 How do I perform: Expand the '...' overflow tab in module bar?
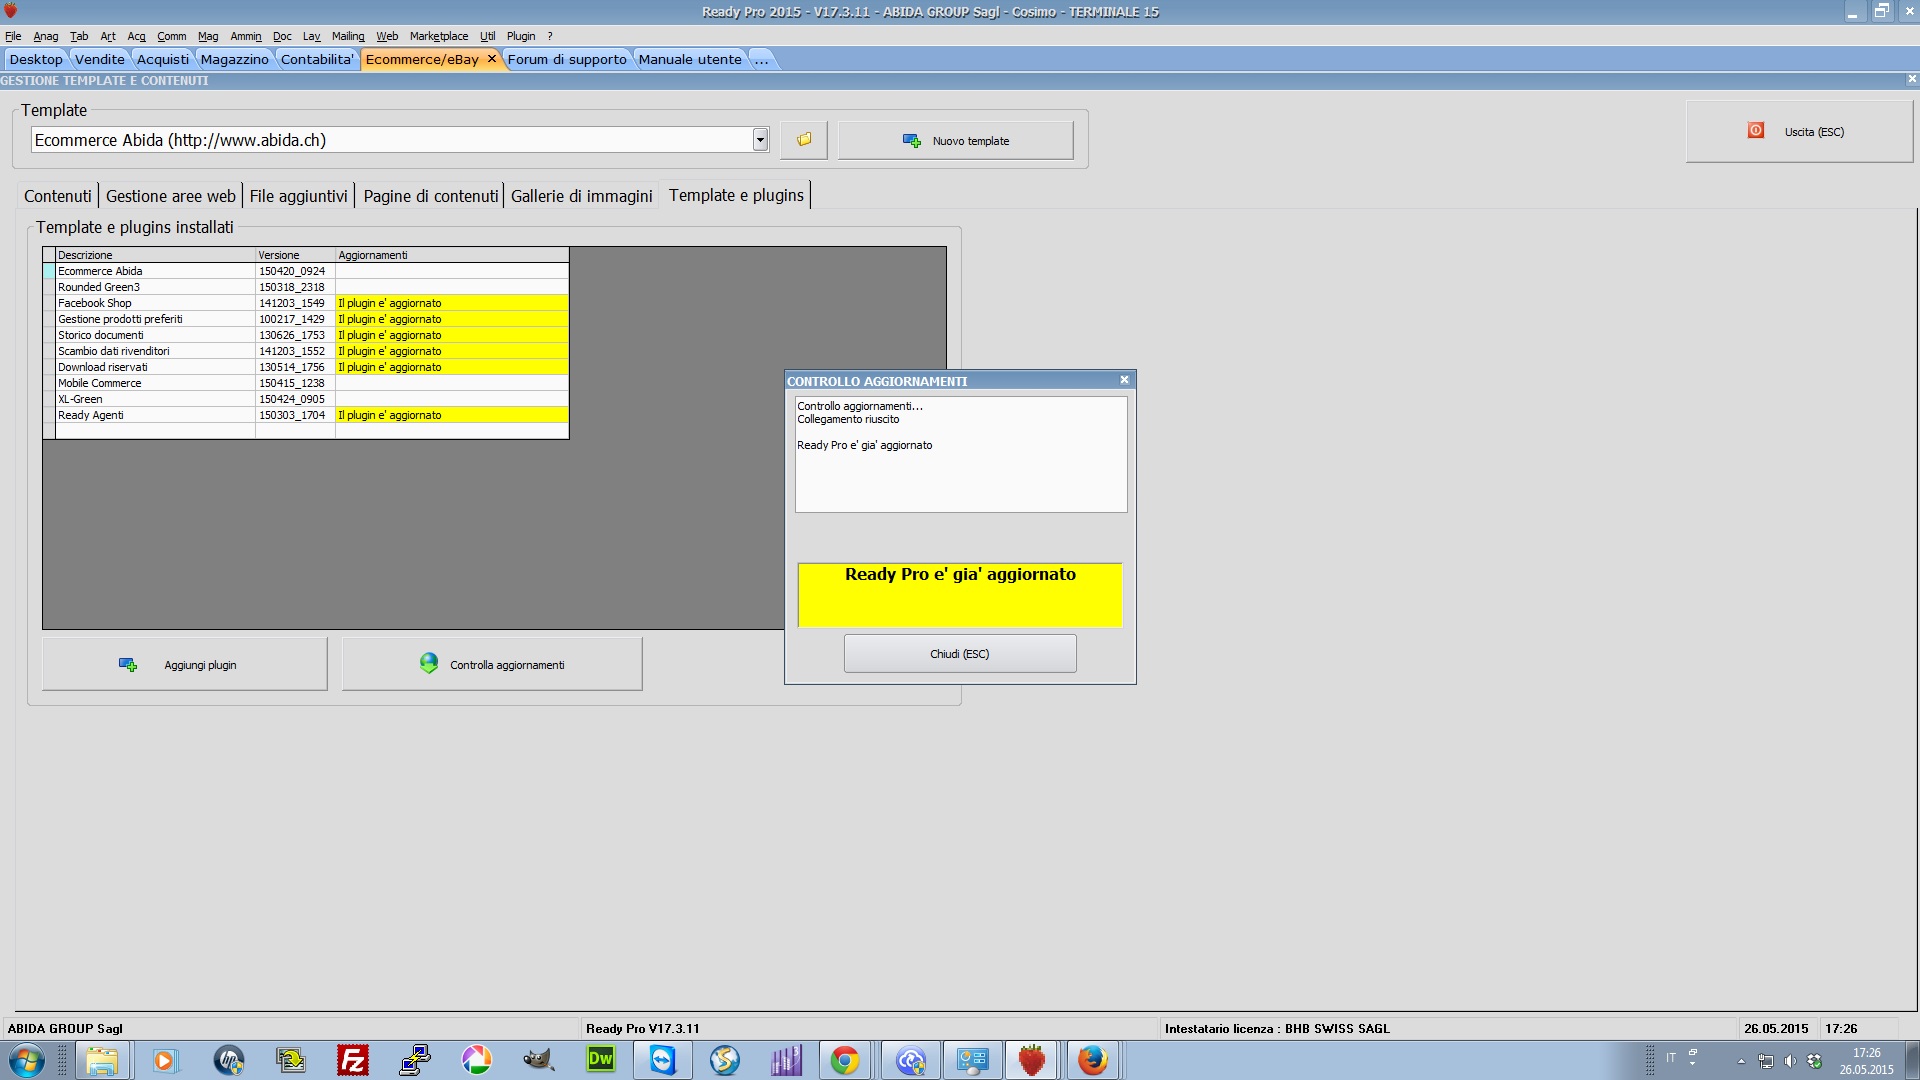pos(761,59)
